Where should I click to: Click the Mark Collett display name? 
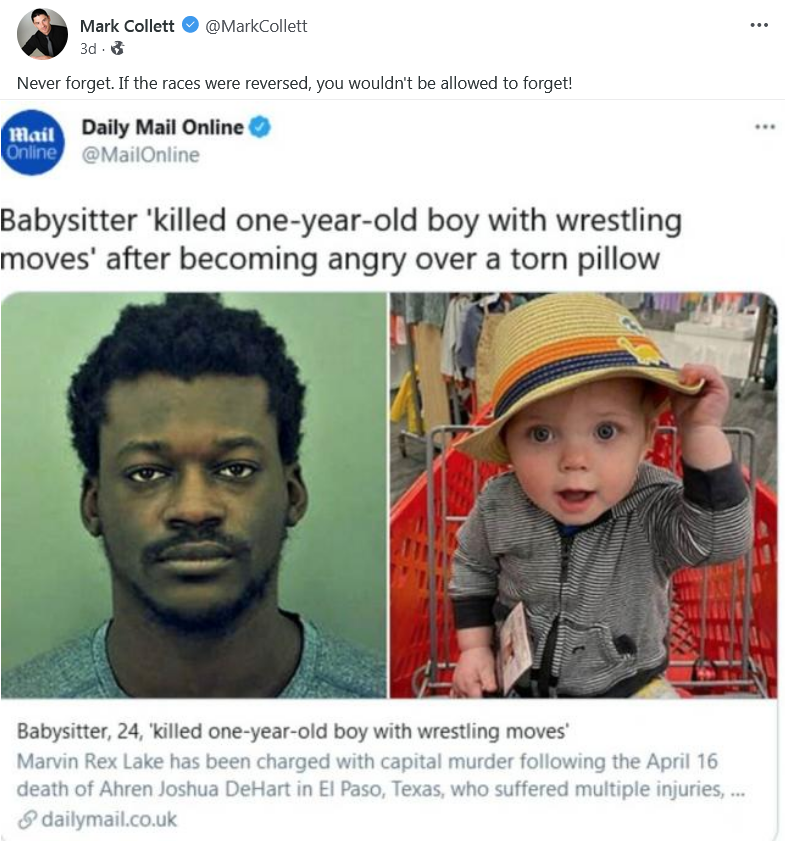coord(127,26)
